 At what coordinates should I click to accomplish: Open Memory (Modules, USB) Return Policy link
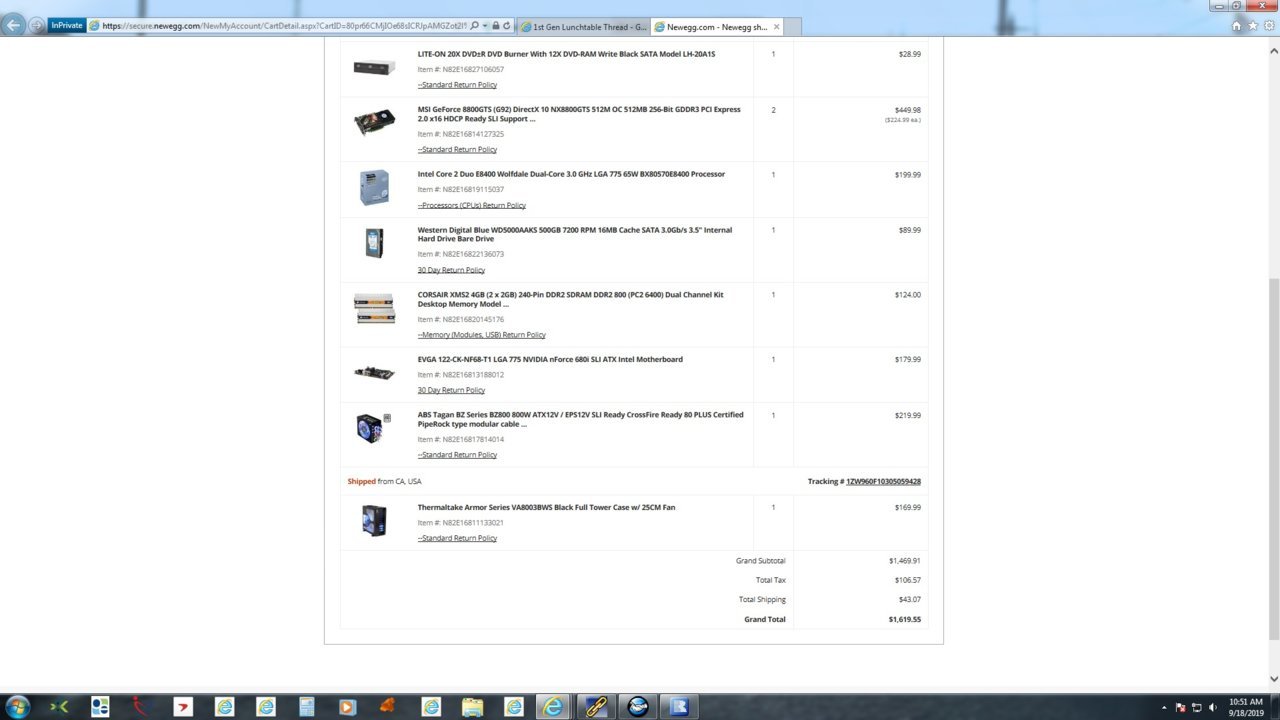(x=482, y=335)
